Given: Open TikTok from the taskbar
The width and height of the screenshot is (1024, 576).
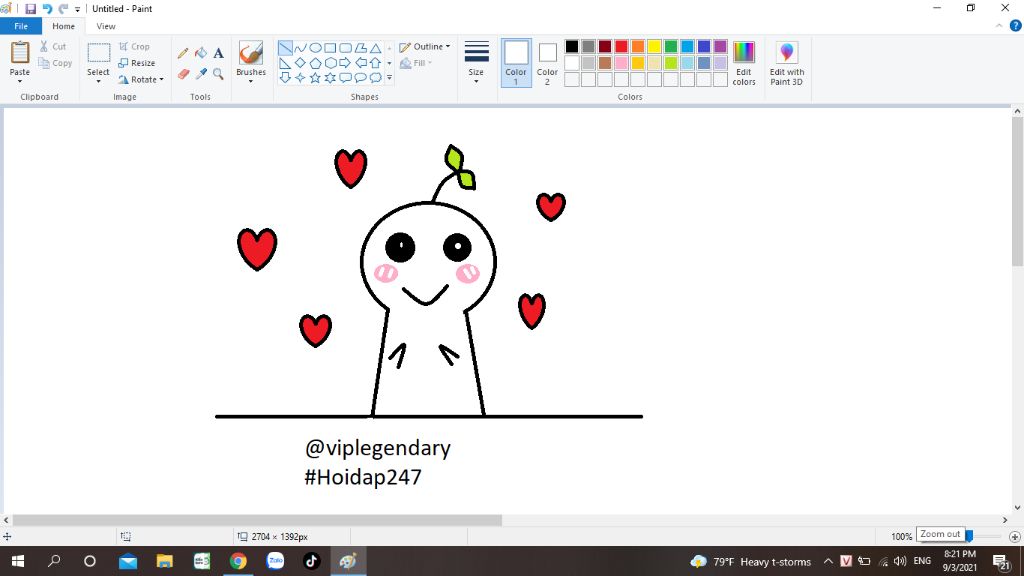Looking at the screenshot, I should tap(312, 561).
